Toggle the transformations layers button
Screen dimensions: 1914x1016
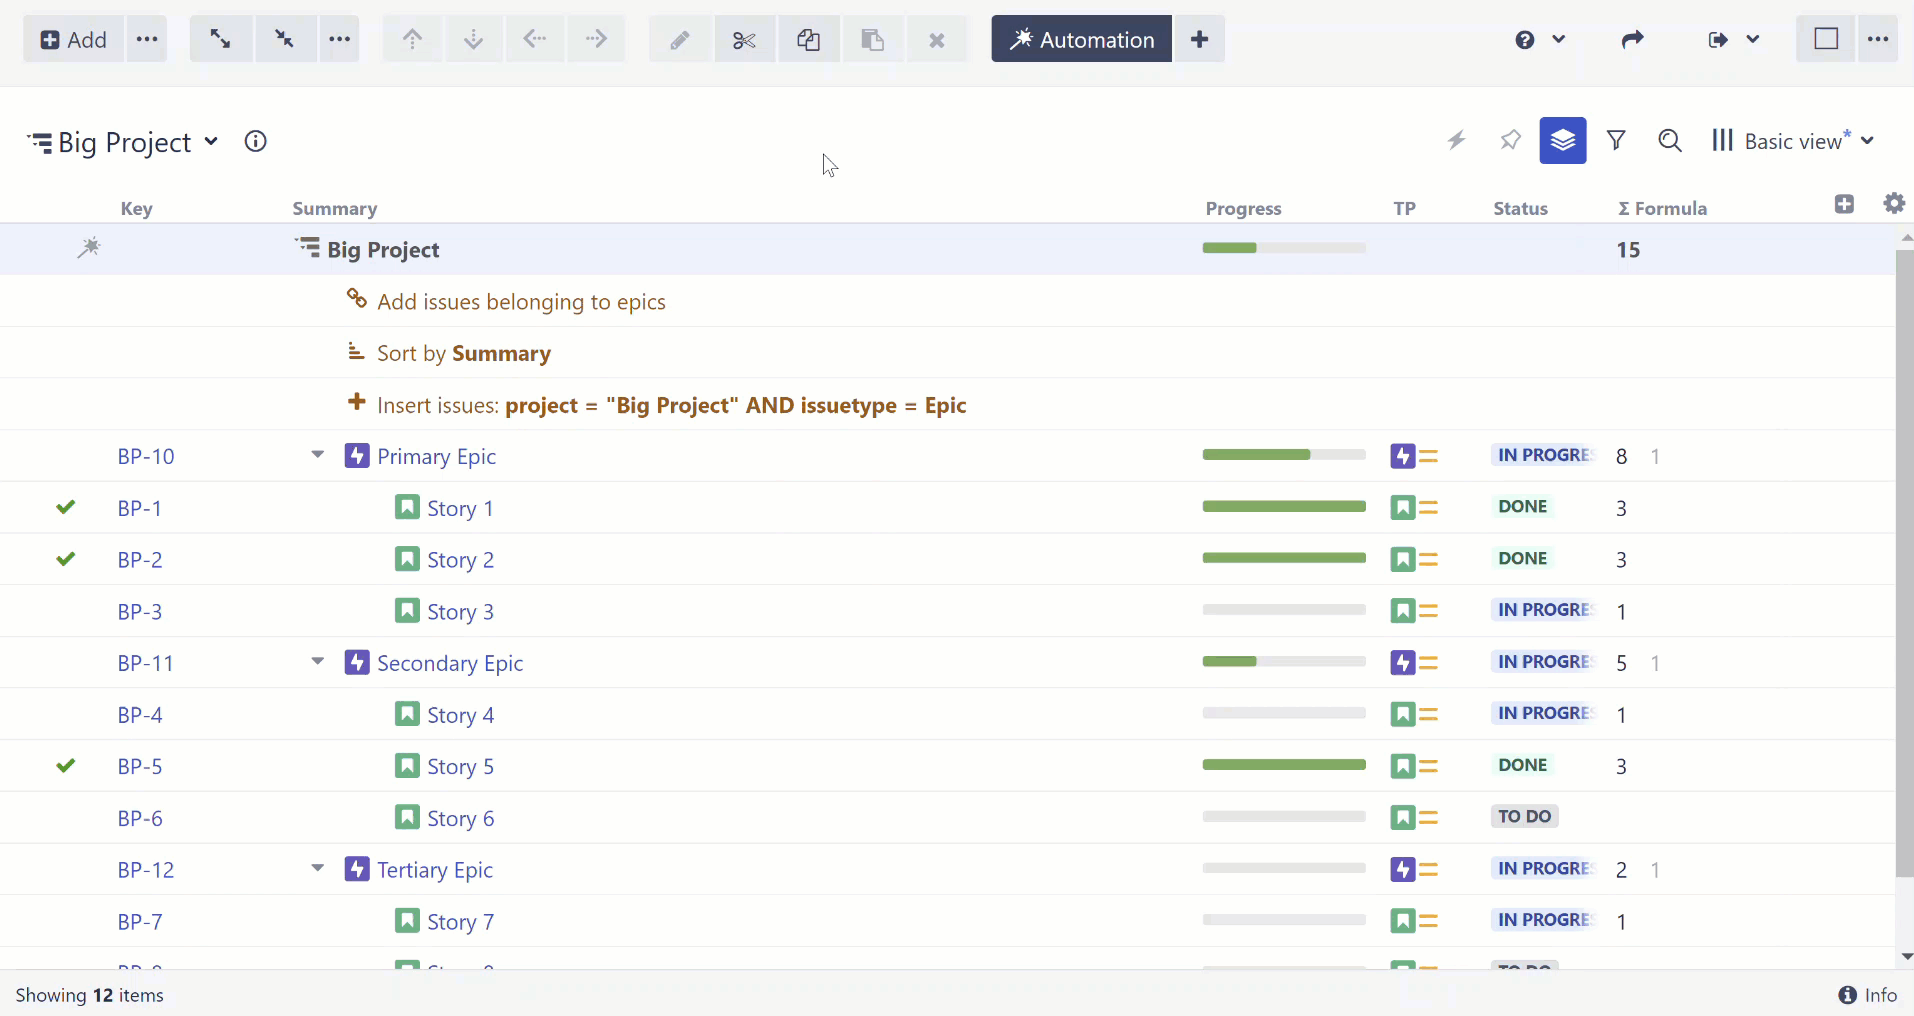coord(1562,141)
